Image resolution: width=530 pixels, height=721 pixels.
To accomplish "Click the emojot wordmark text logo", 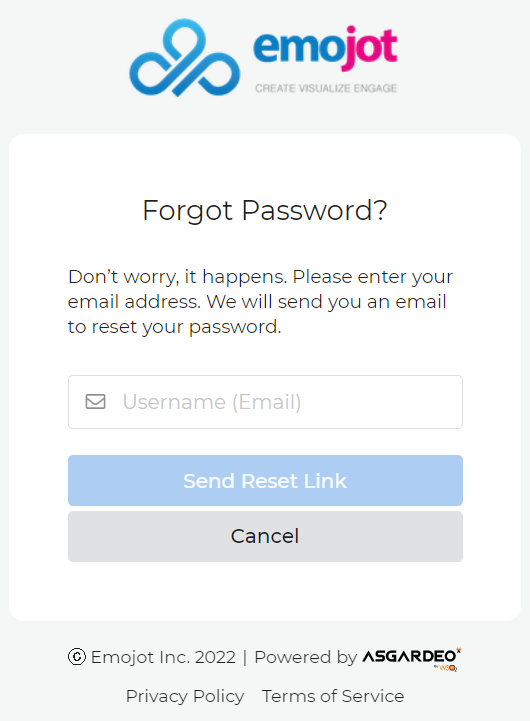I will point(325,48).
